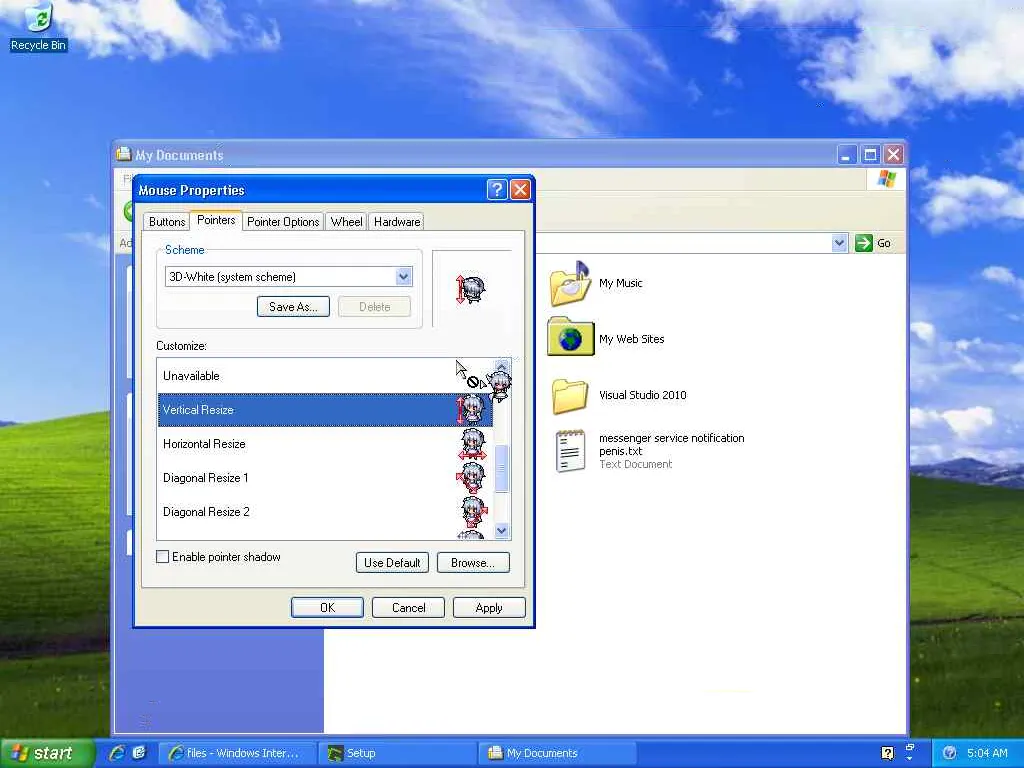Click the Horizontal Resize pointer icon
1024x768 pixels.
click(472, 444)
